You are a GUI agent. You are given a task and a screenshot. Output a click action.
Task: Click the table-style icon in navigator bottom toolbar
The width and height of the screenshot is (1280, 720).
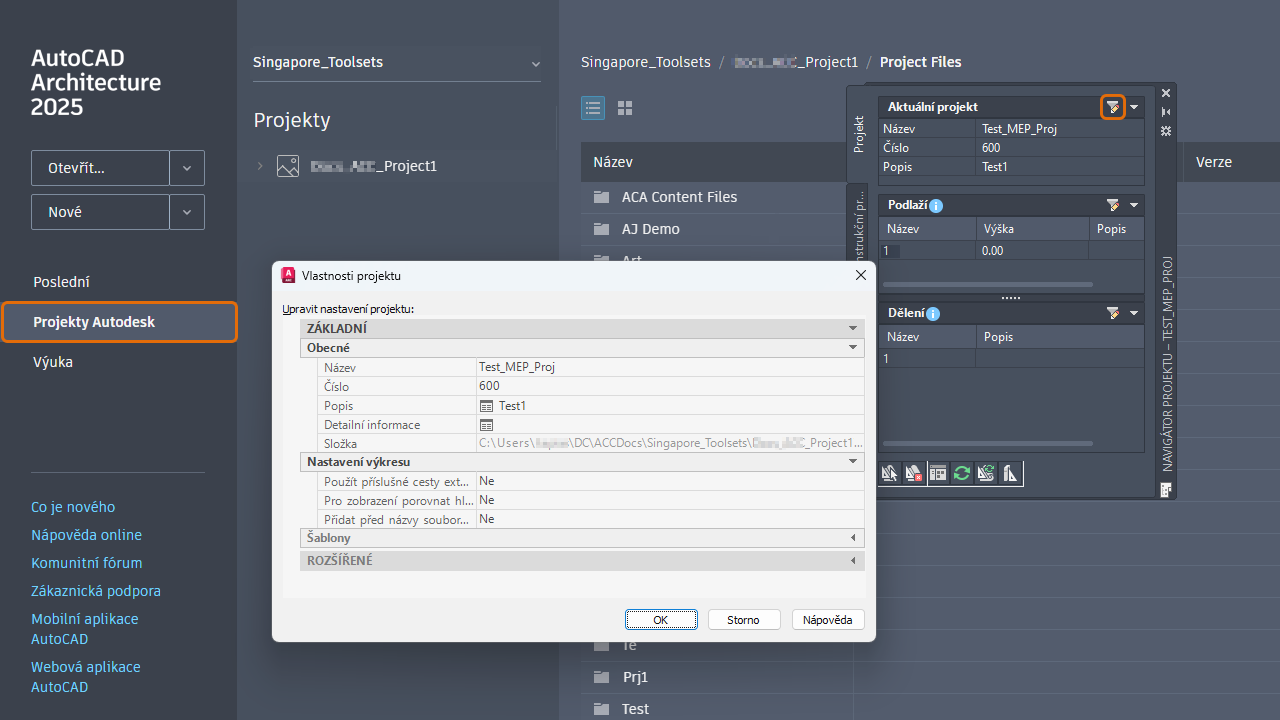(937, 473)
